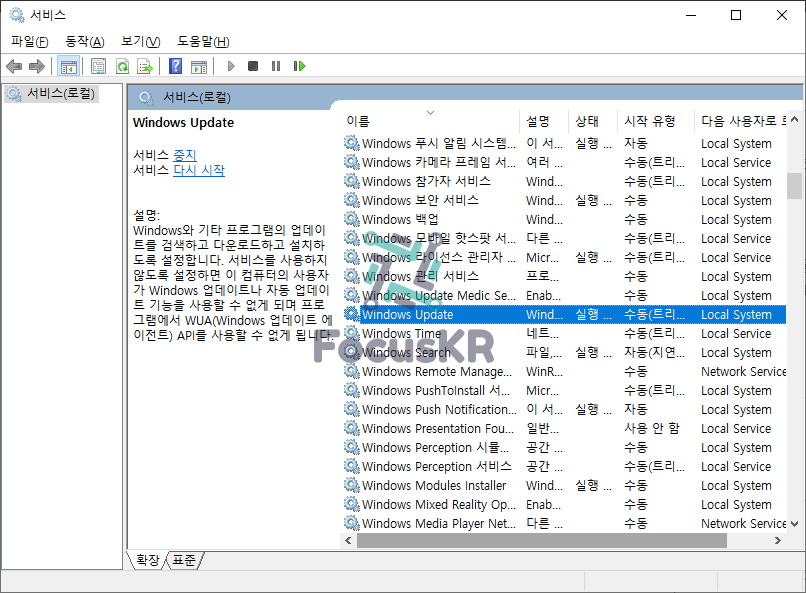Toggle the console tree show/hide icon
806x593 pixels.
tap(68, 66)
